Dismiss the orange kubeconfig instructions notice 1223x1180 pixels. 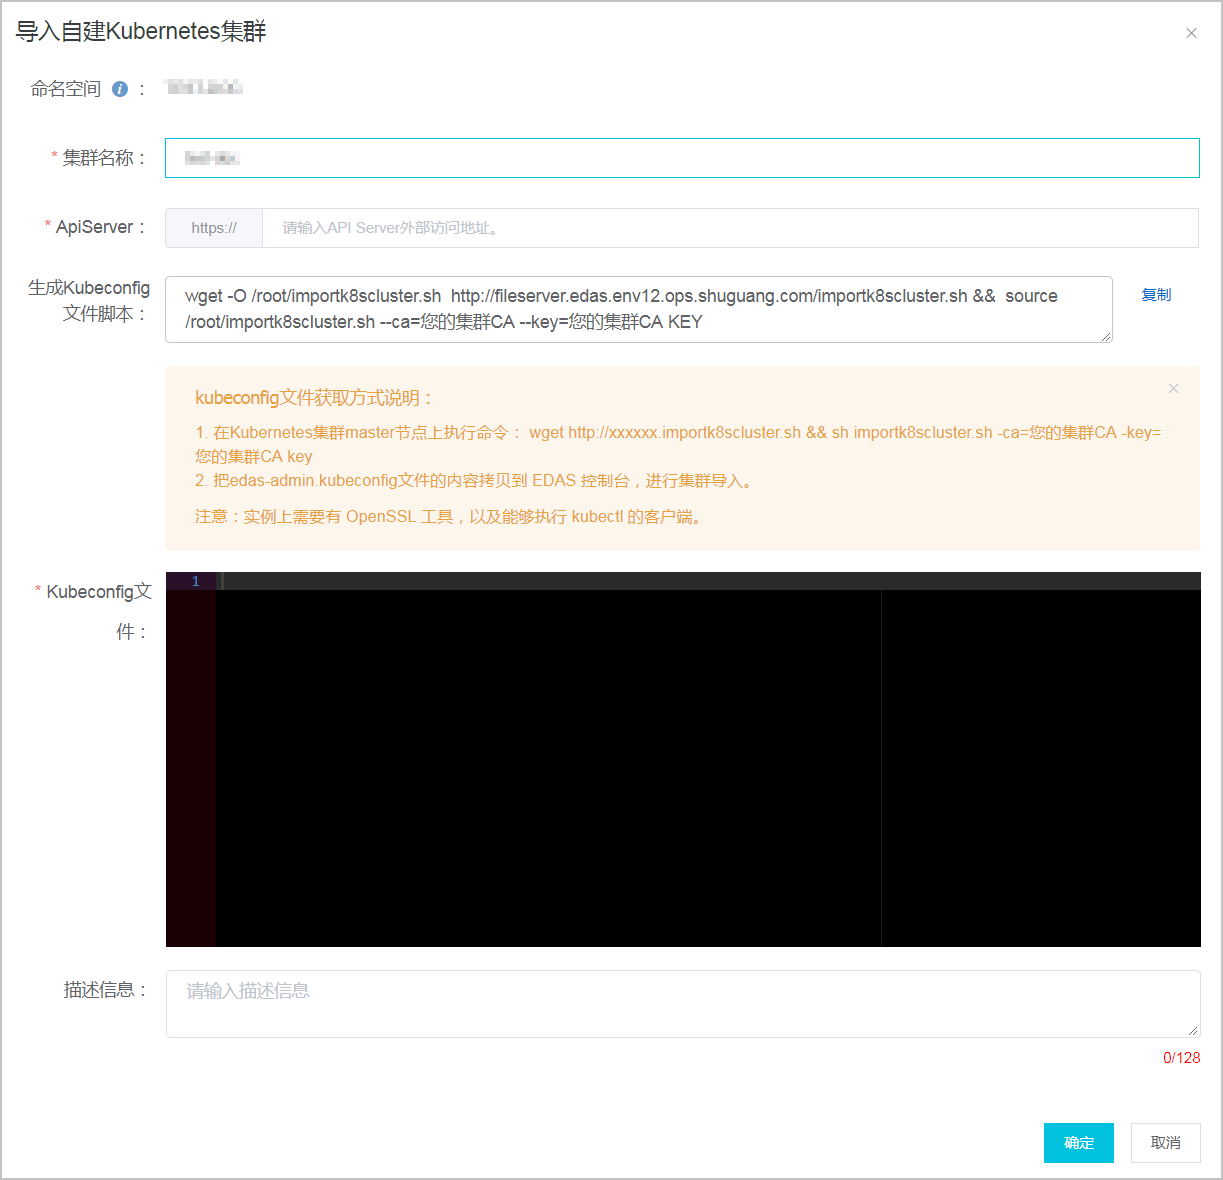coord(1173,388)
